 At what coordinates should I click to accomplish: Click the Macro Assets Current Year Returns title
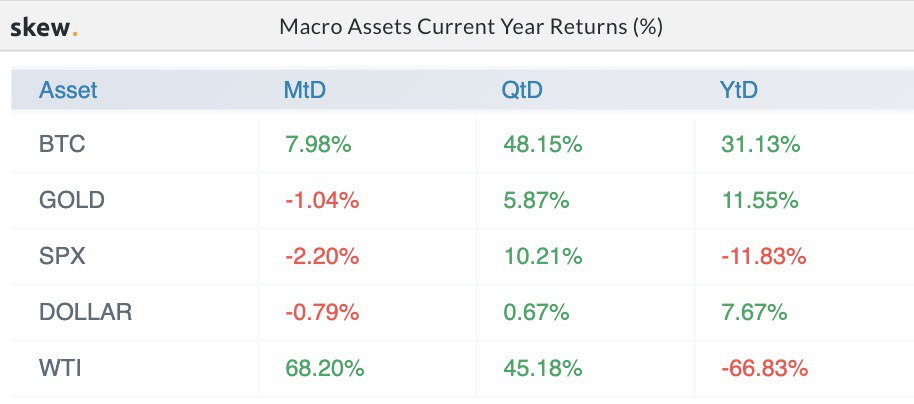471,27
